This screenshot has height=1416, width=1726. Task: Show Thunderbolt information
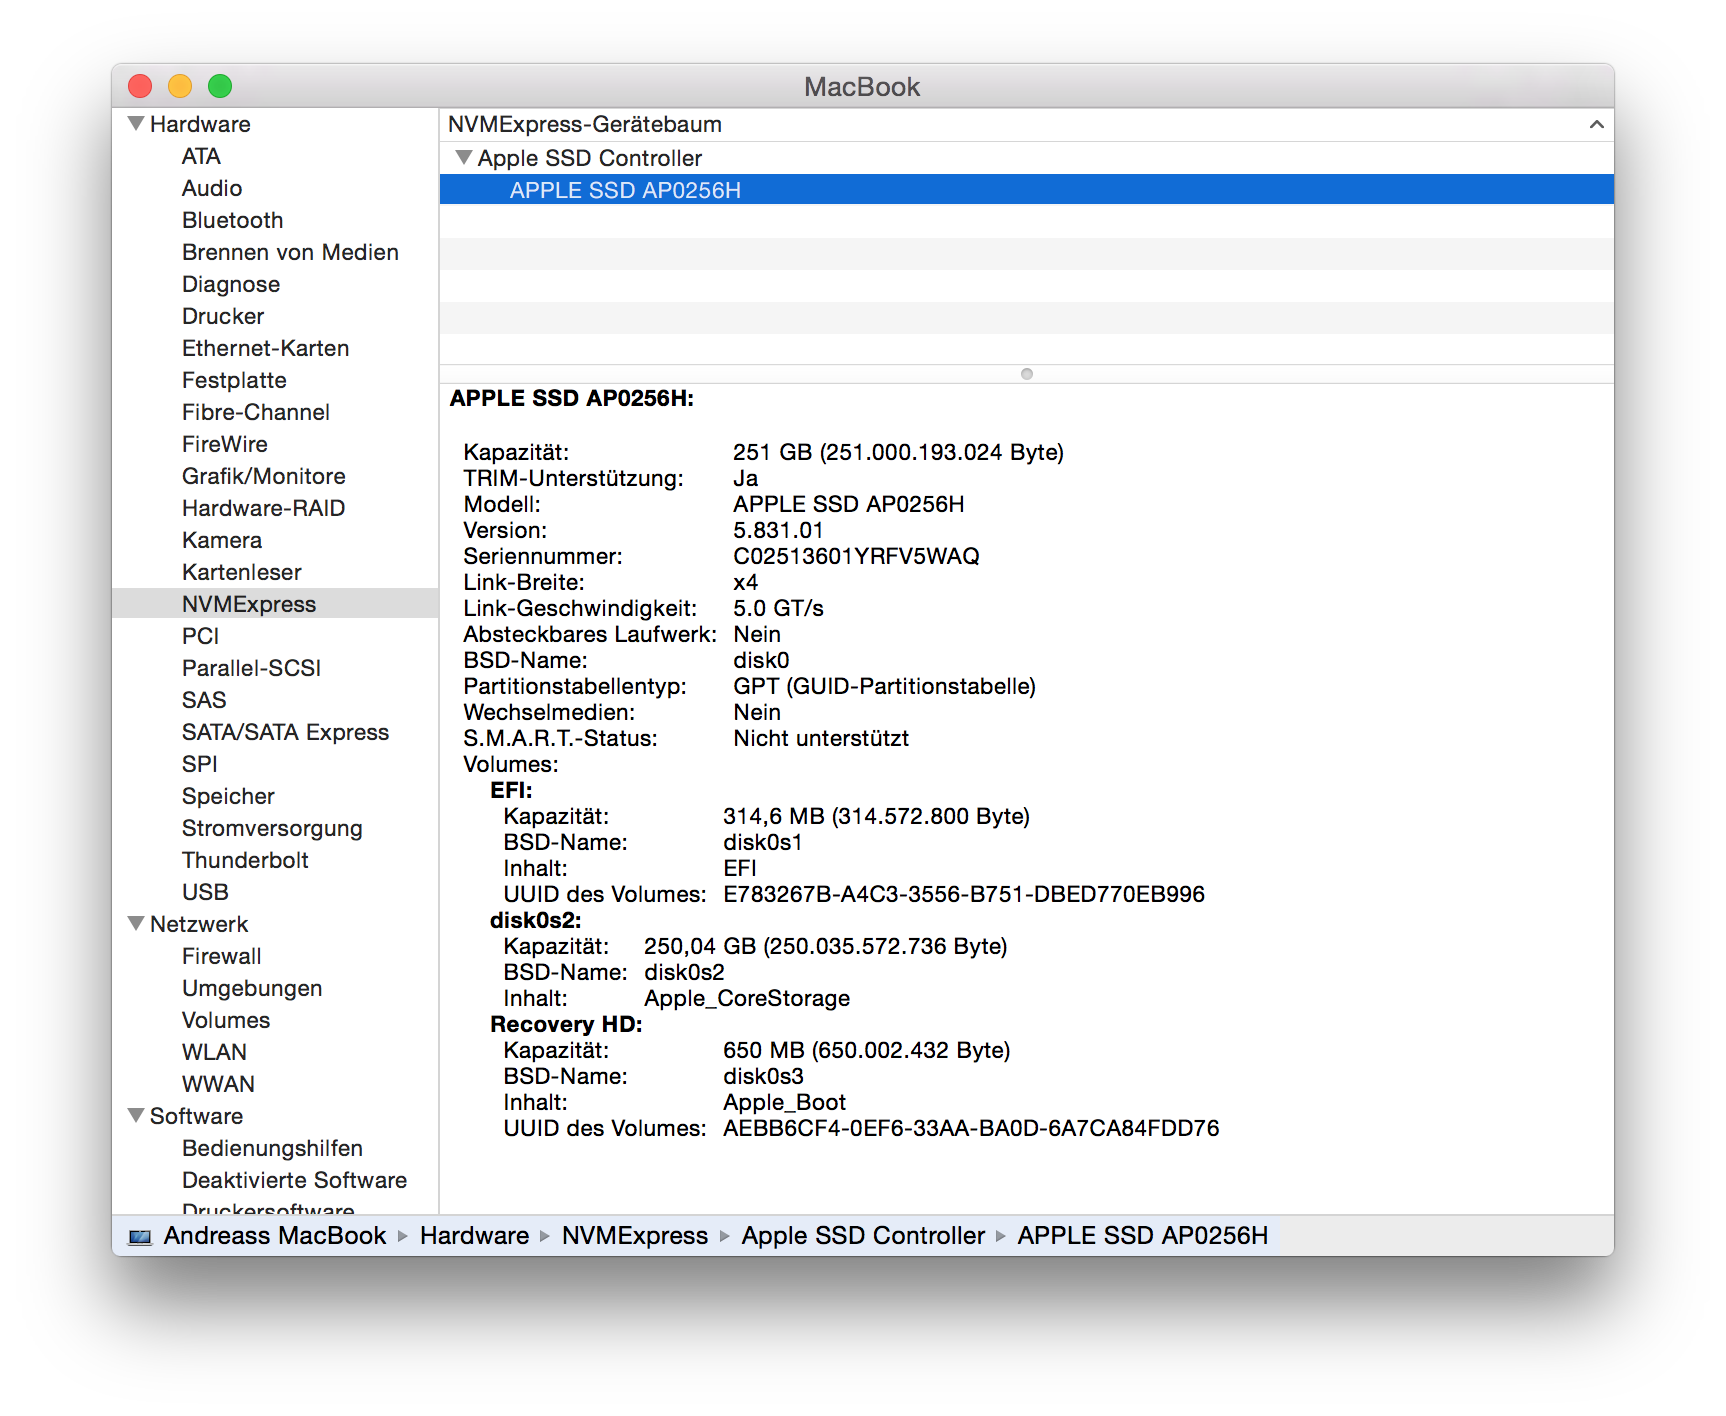point(245,860)
